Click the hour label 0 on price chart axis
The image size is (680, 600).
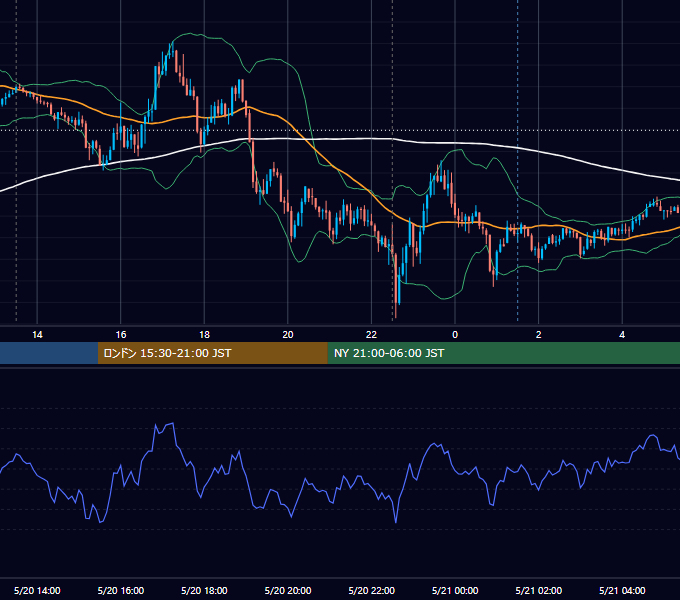click(x=455, y=335)
